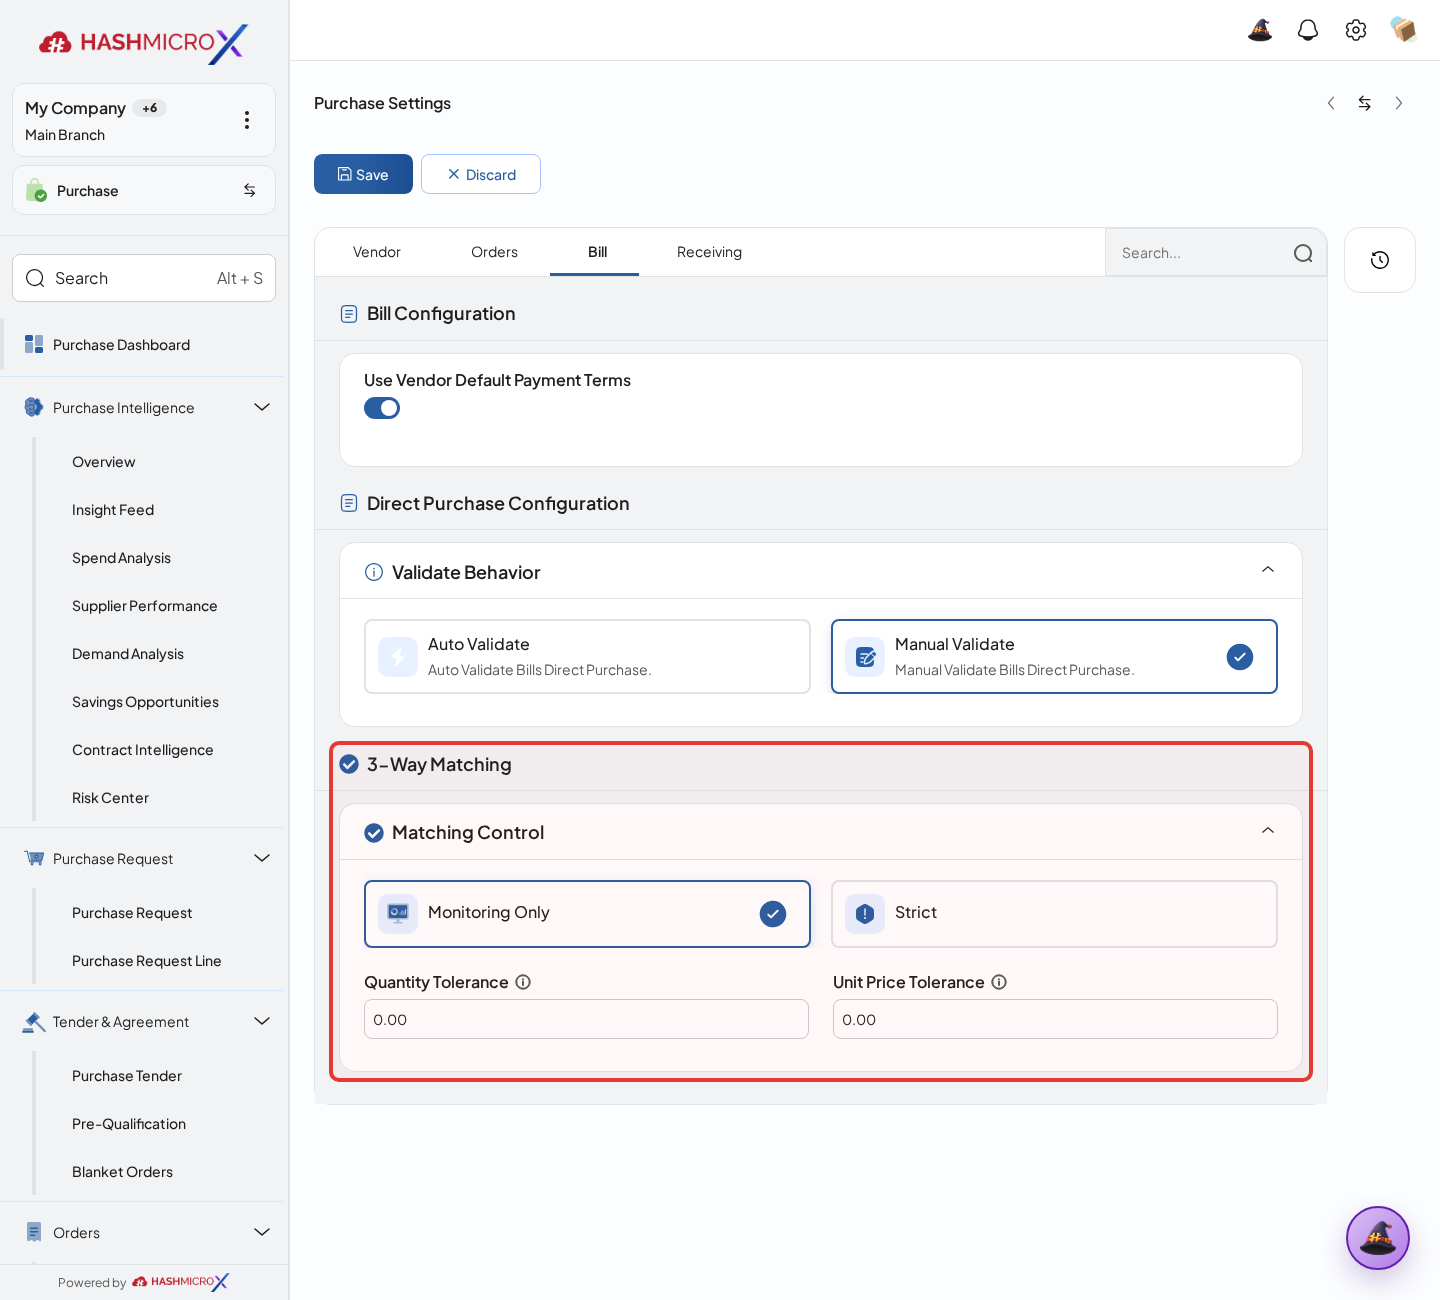Collapse the Validate Behavior section
Image resolution: width=1440 pixels, height=1300 pixels.
pos(1268,570)
